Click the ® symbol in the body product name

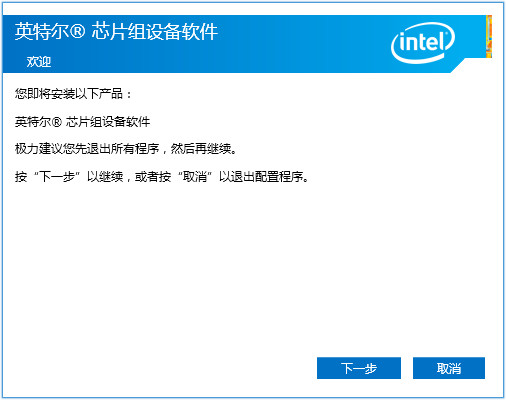[57, 122]
